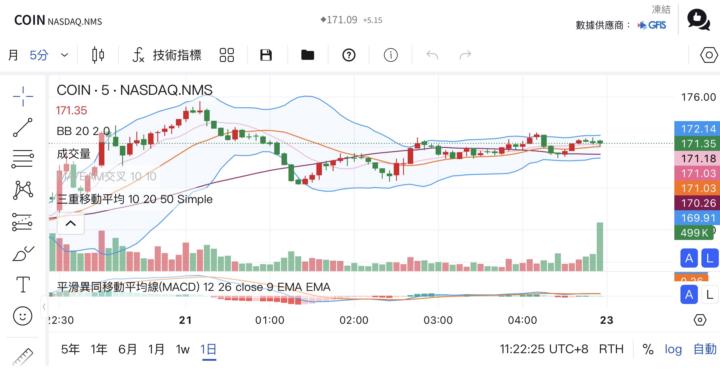Select the 1w time range
Image resolution: width=720 pixels, height=384 pixels.
(183, 349)
